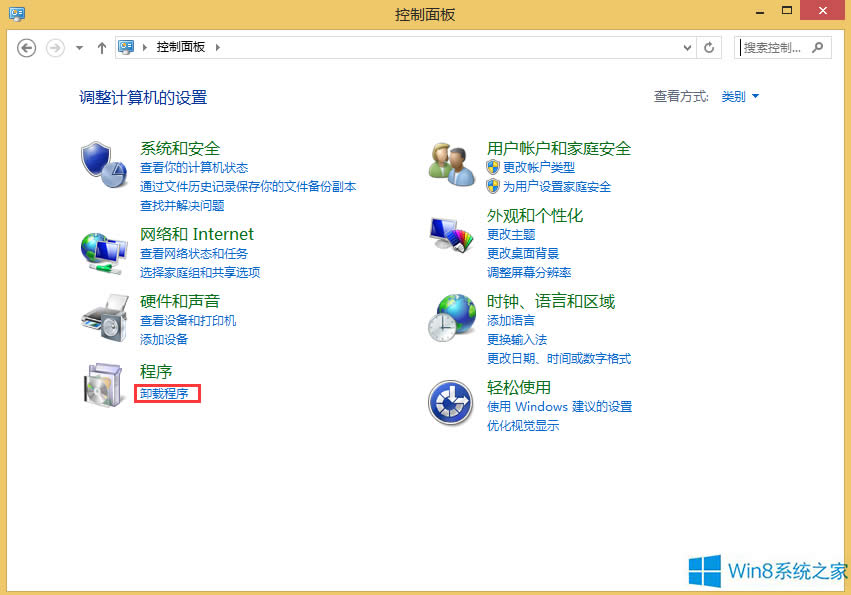Click the up-arrow navigation button
851x595 pixels.
pos(102,47)
